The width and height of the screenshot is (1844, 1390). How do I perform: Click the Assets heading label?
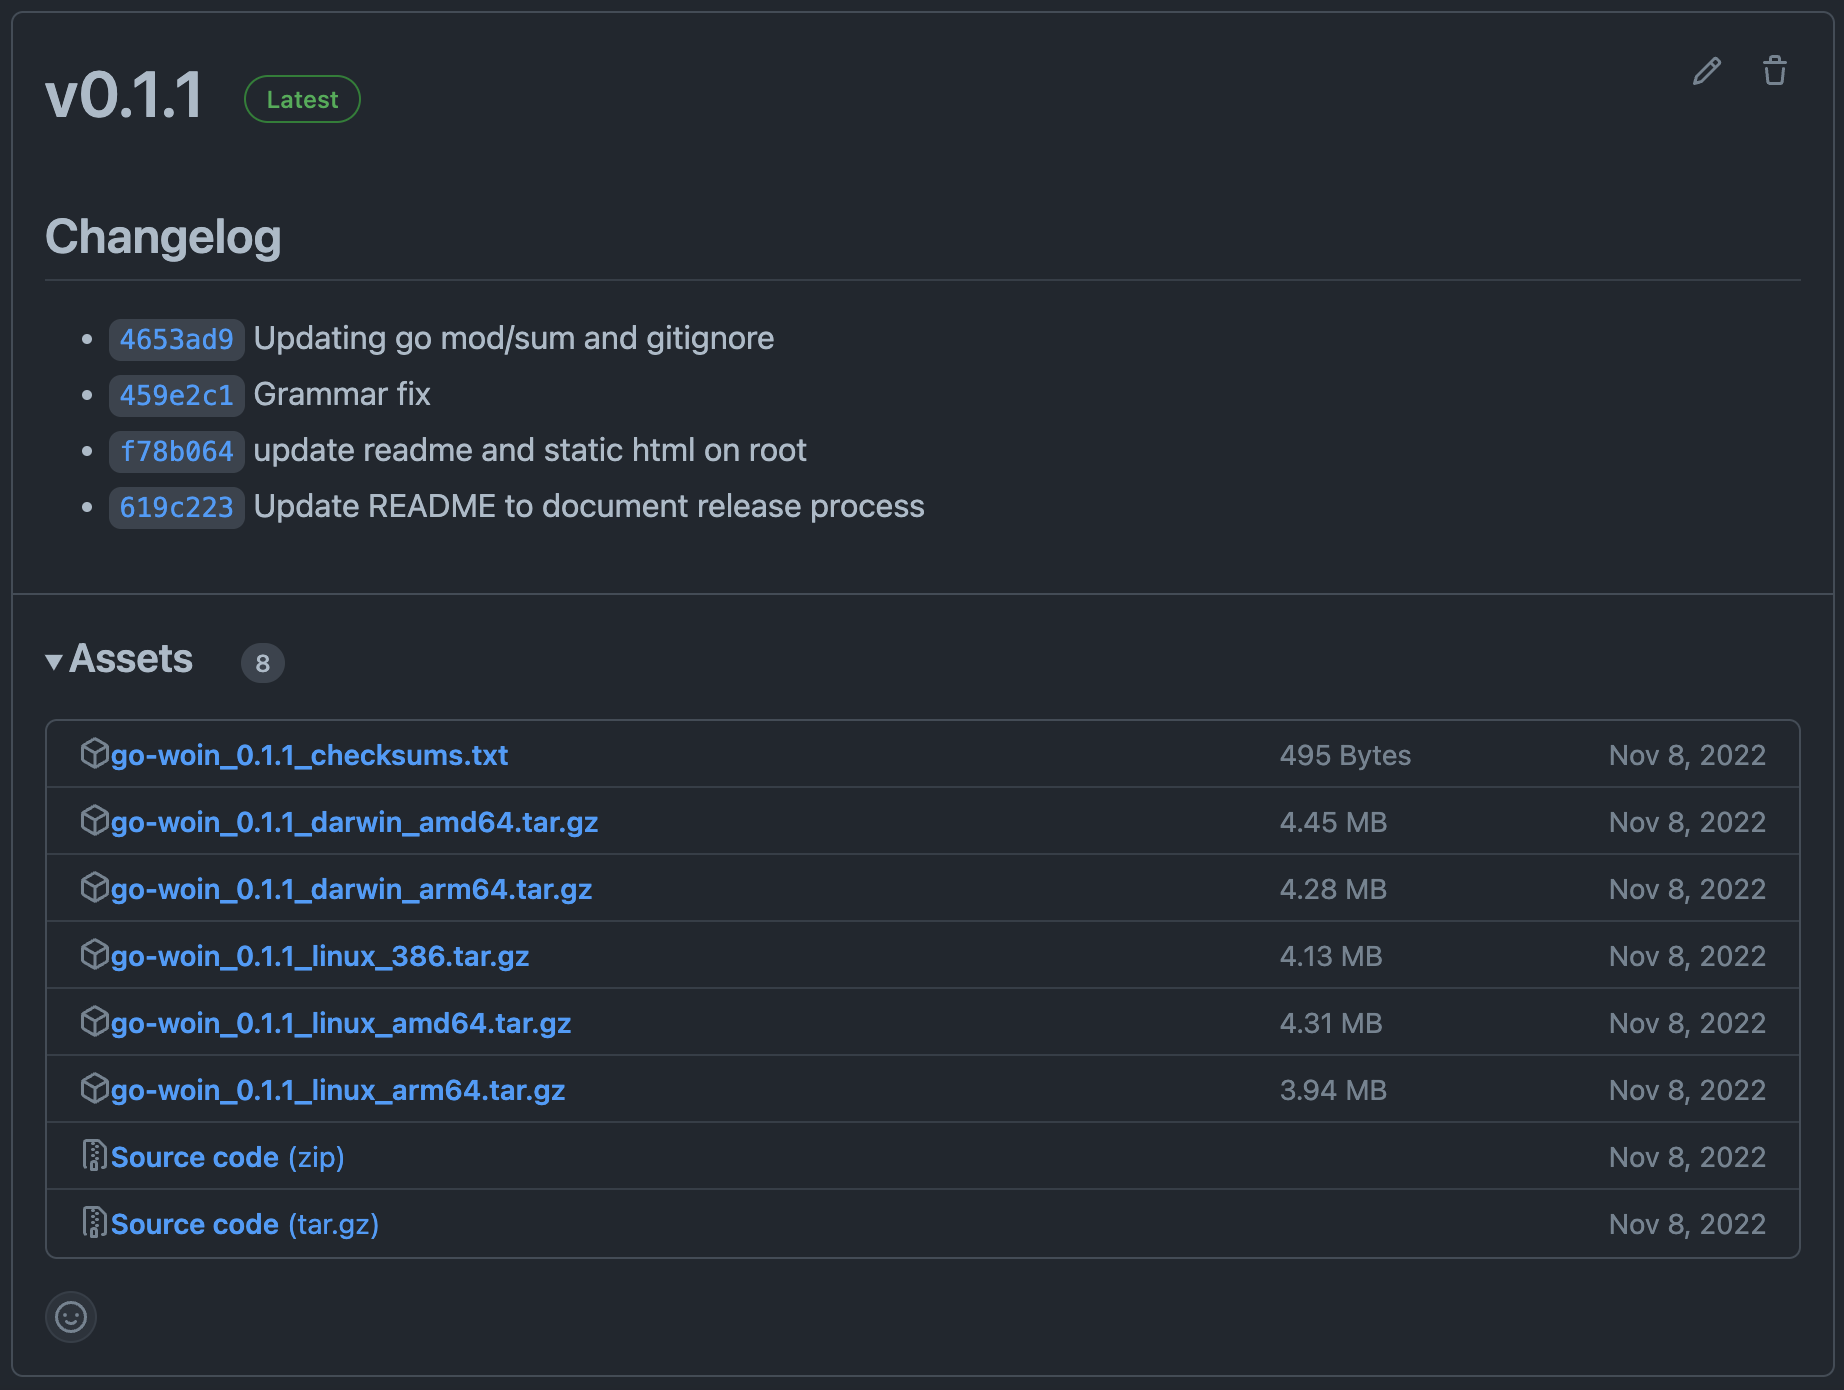pos(131,659)
